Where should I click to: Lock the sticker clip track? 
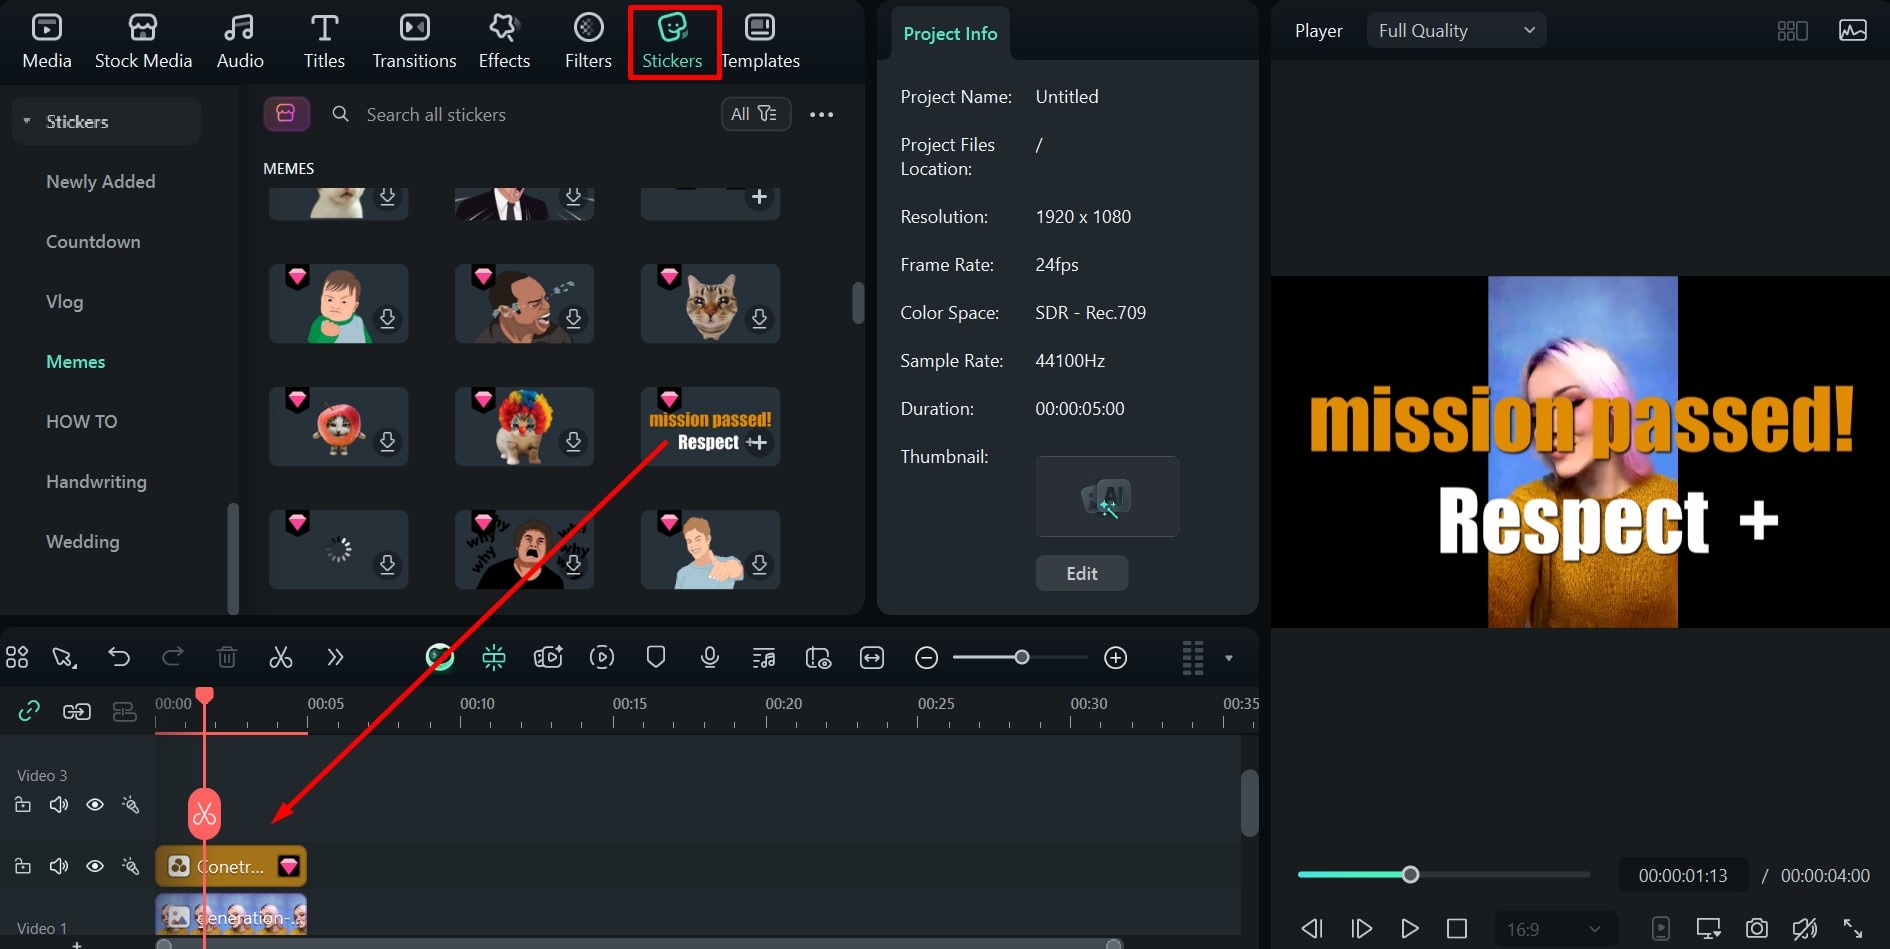[x=23, y=866]
